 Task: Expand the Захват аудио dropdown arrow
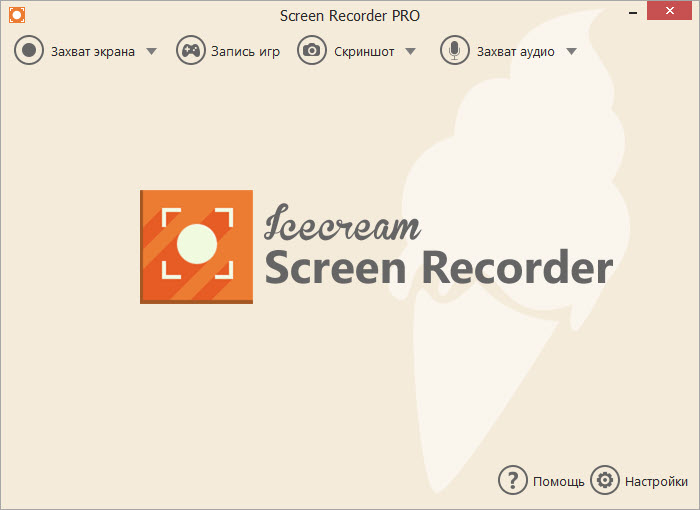(x=571, y=51)
